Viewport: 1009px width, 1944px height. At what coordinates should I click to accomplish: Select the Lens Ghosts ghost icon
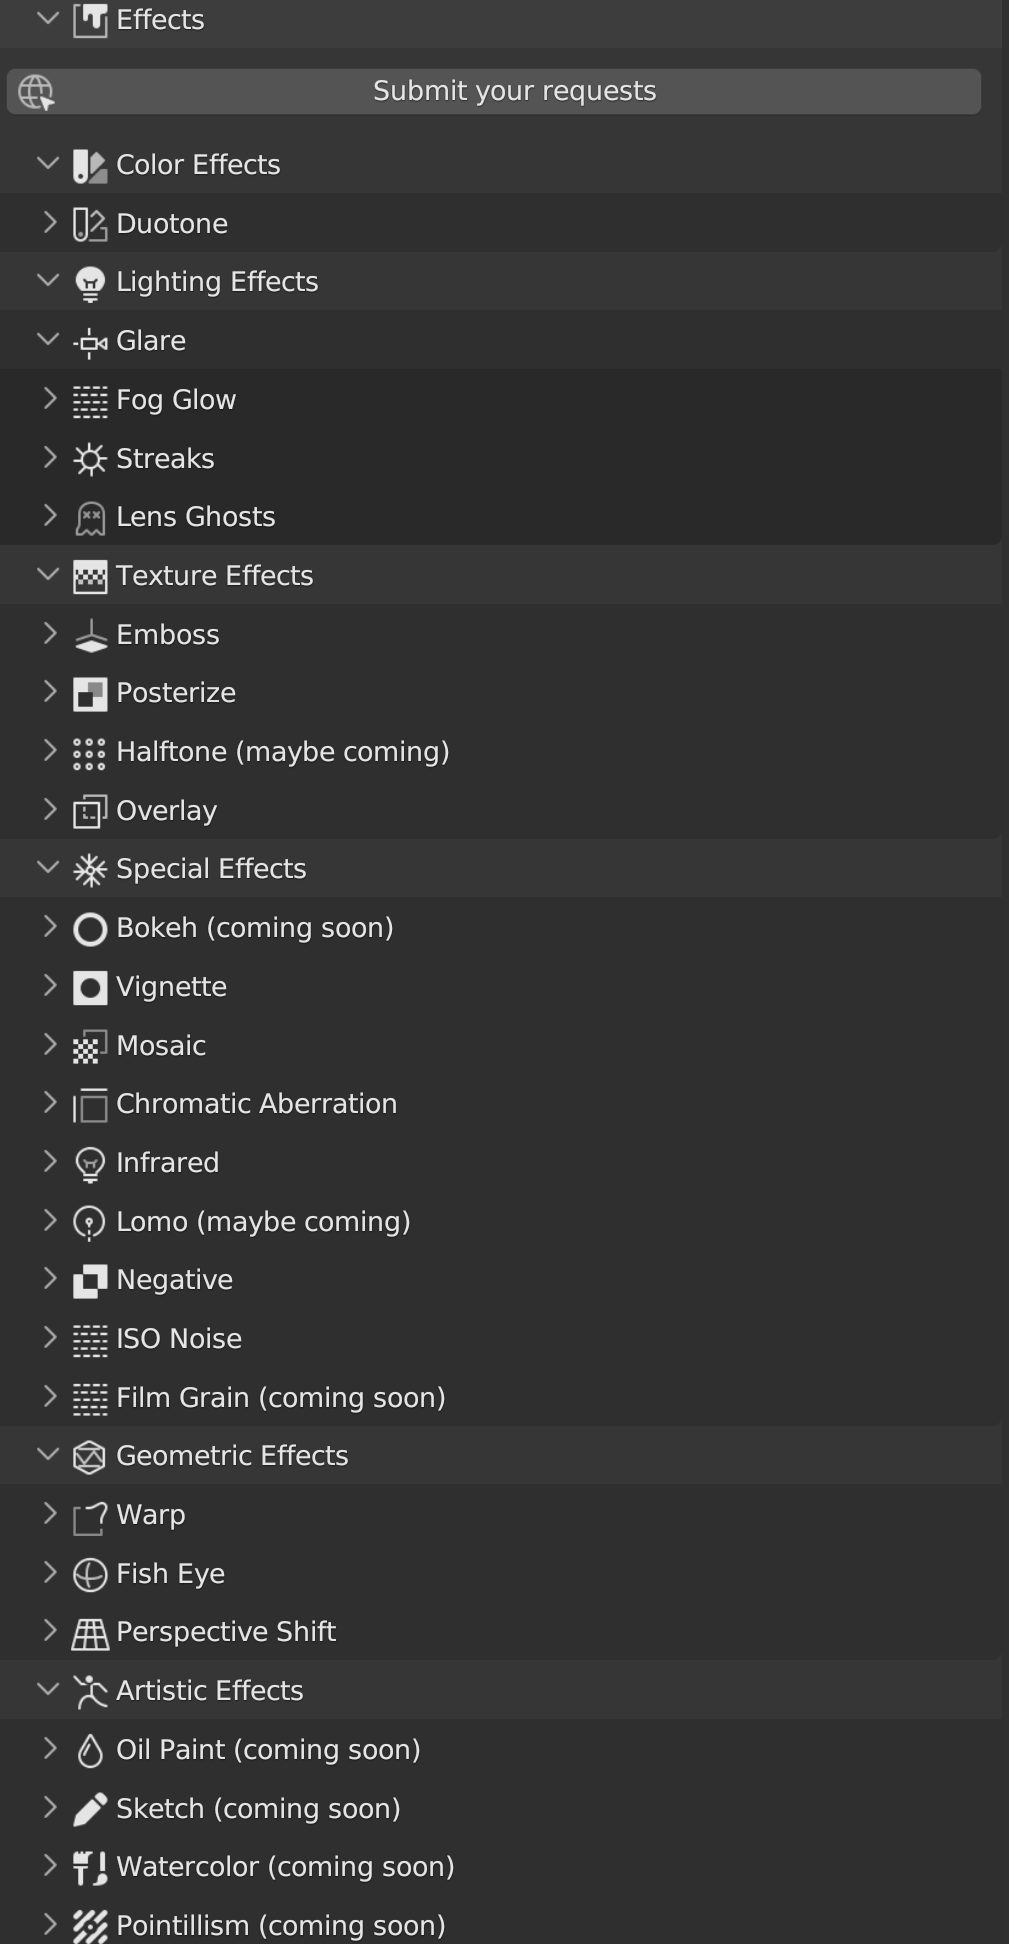tap(90, 516)
